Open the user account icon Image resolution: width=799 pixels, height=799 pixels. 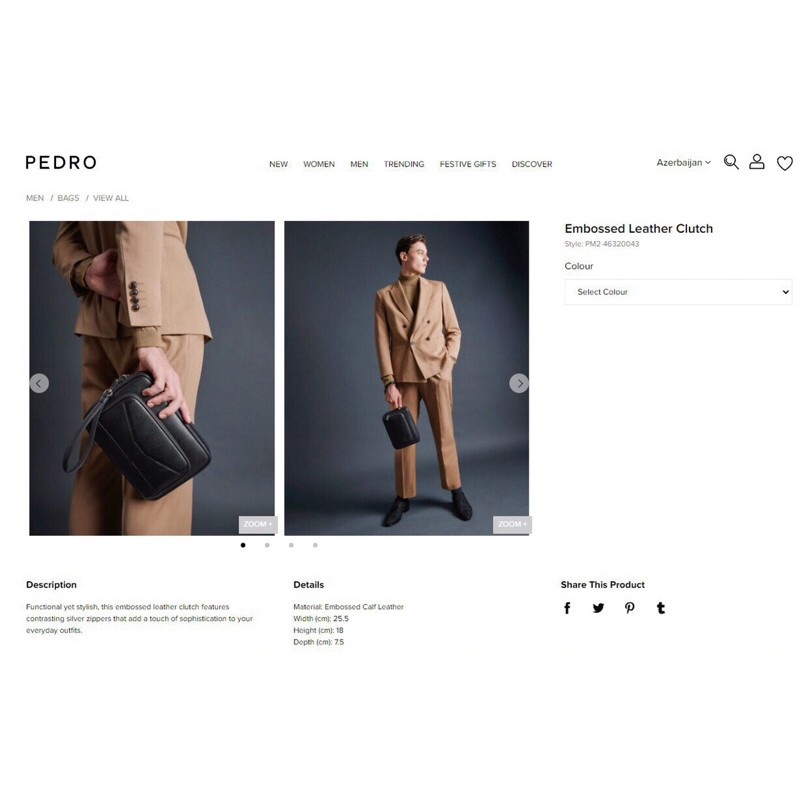pyautogui.click(x=757, y=162)
